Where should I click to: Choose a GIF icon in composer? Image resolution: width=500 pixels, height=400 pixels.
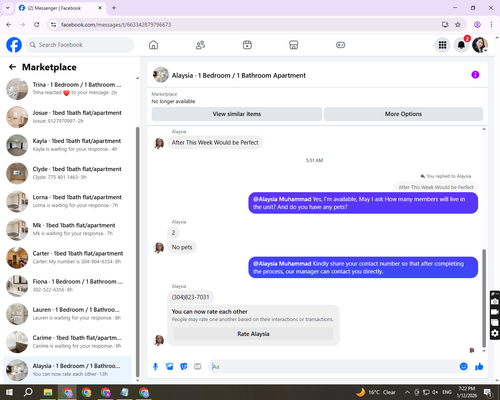tap(198, 367)
